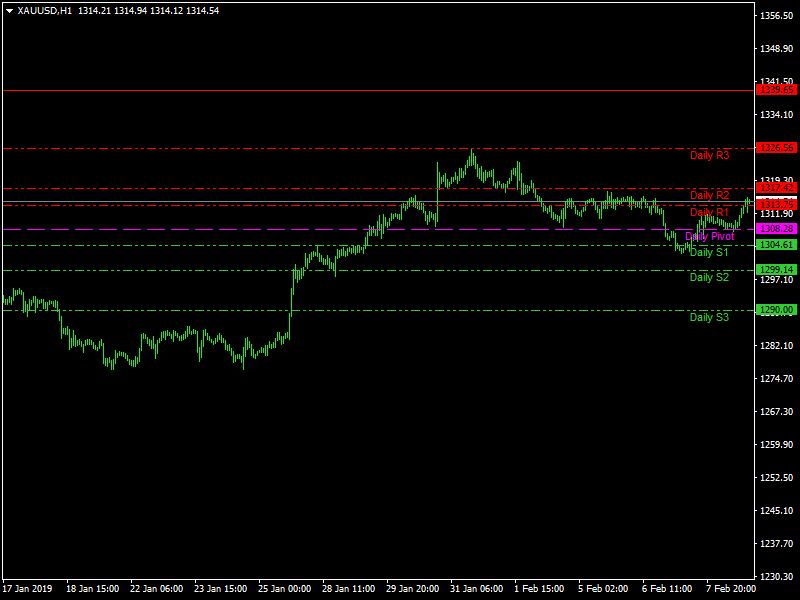The image size is (800, 600).
Task: Click the 25 Jan 00:00 time axis label
Action: point(284,589)
